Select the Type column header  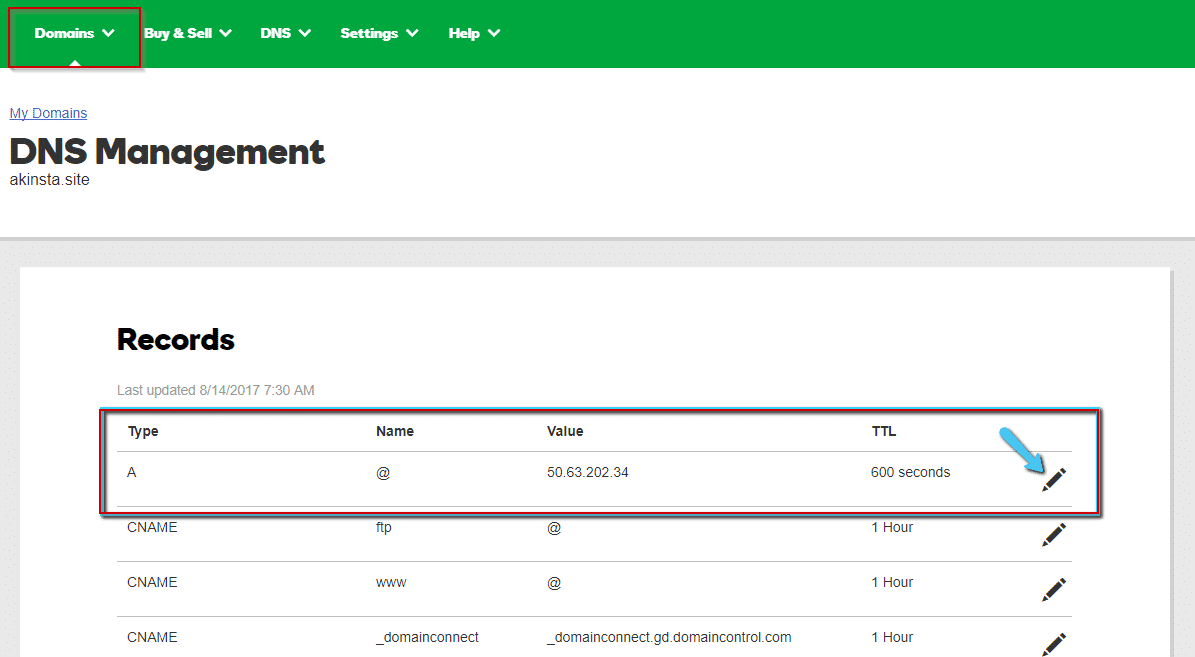coord(143,431)
